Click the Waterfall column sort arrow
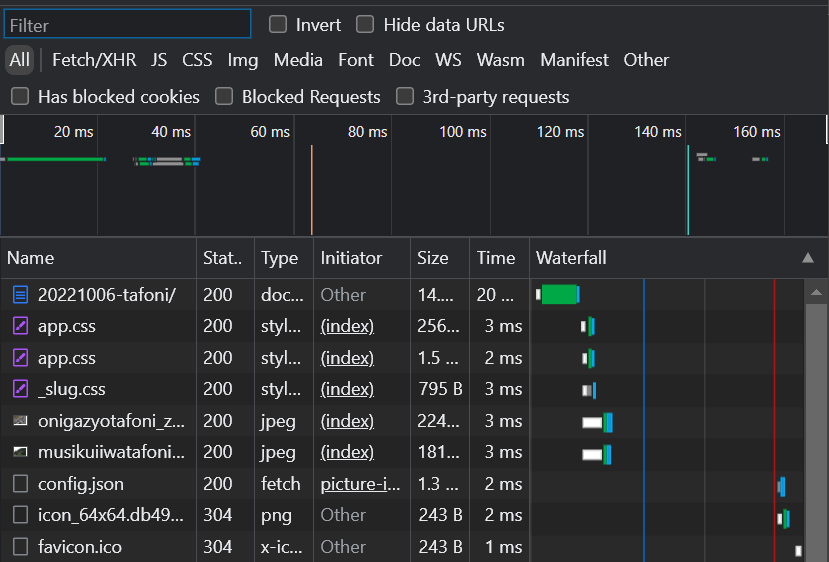 (808, 258)
